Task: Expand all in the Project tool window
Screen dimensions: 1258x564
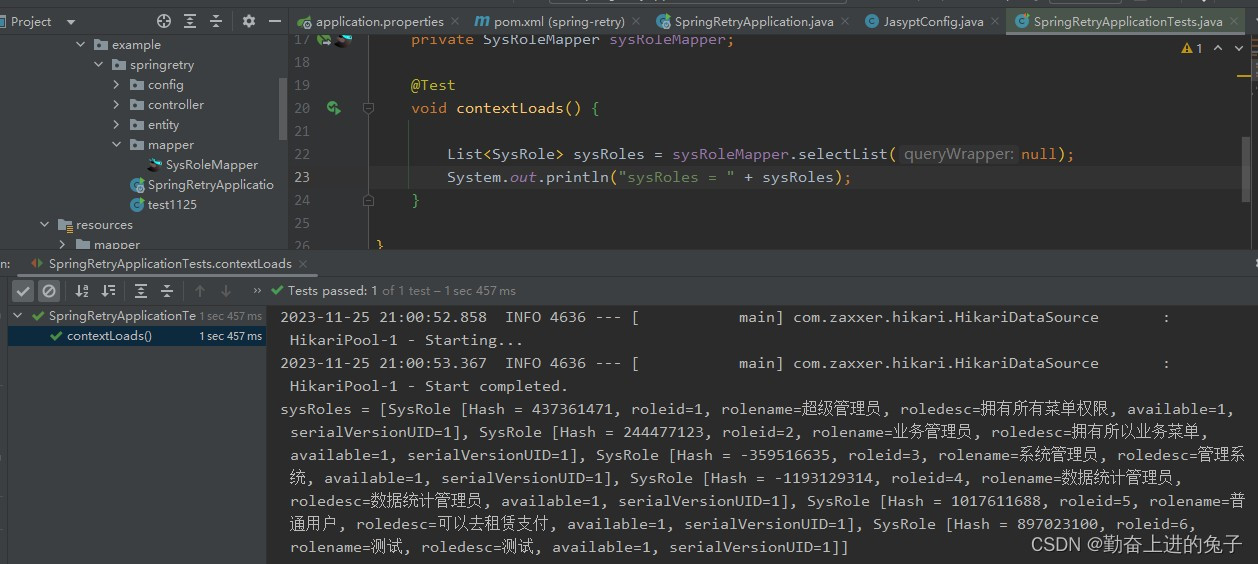Action: pos(191,21)
